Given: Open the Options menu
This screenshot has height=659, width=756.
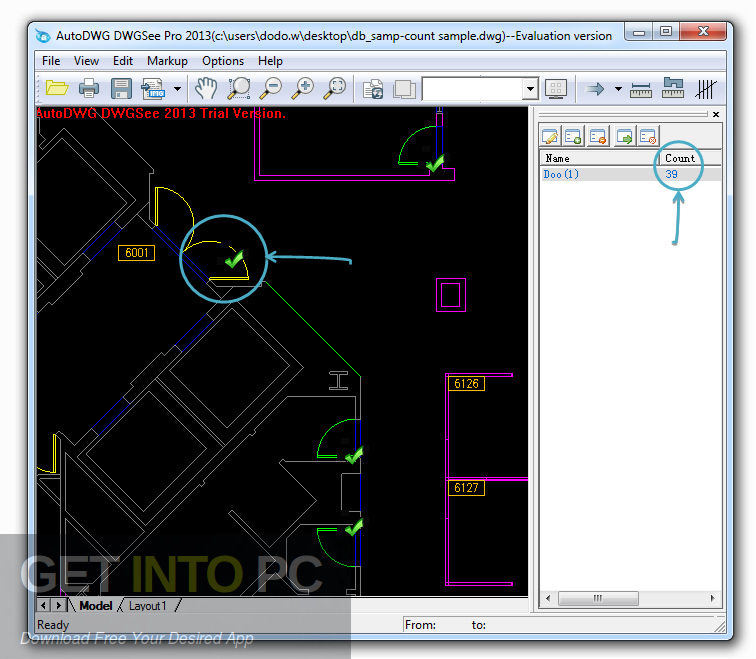Looking at the screenshot, I should [223, 61].
